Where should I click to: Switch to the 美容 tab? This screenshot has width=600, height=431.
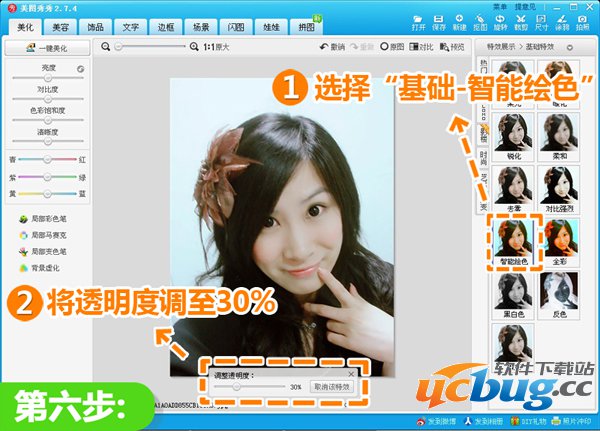61,27
